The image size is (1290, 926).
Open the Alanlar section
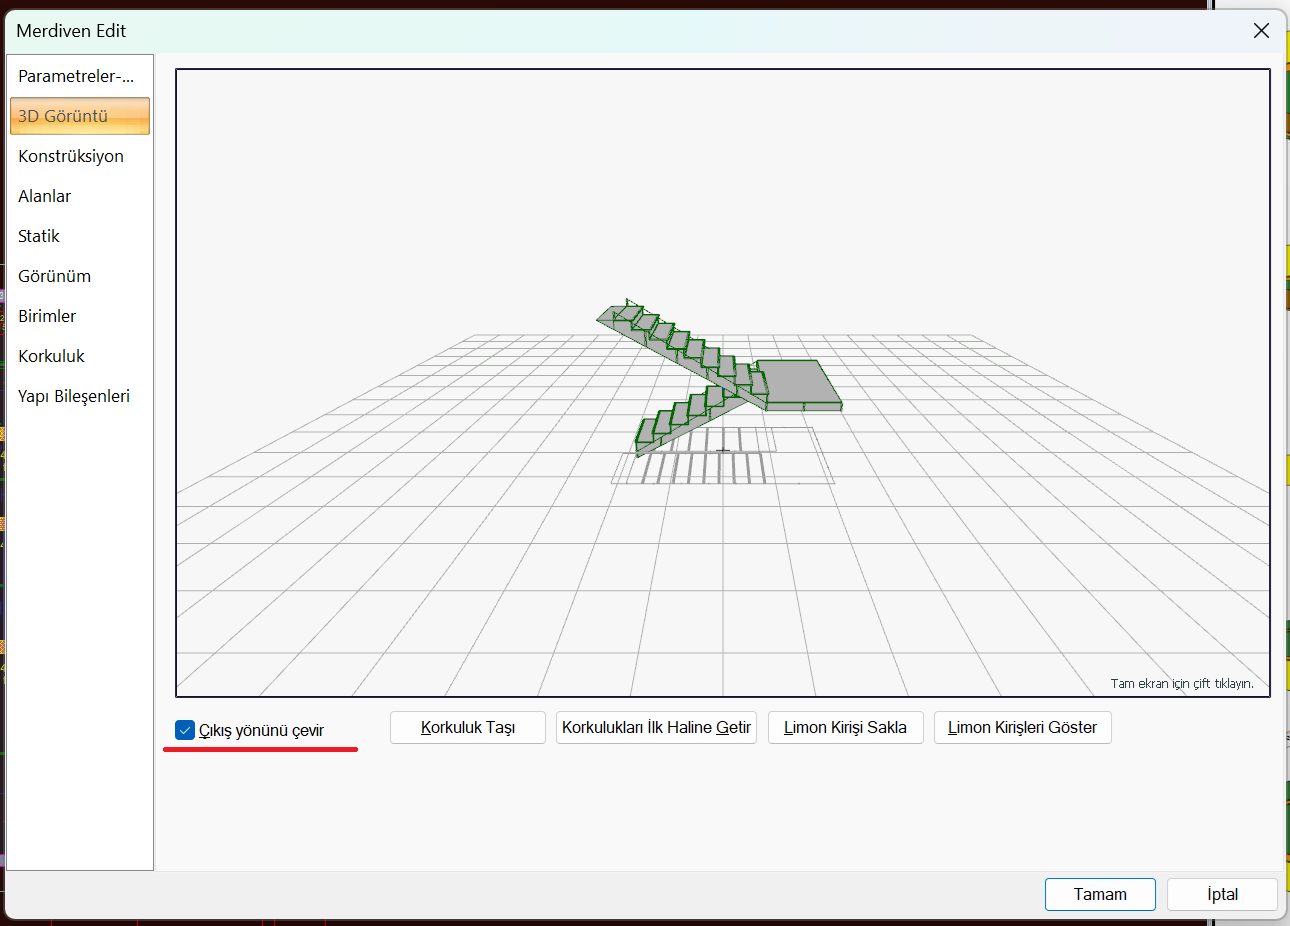click(45, 196)
